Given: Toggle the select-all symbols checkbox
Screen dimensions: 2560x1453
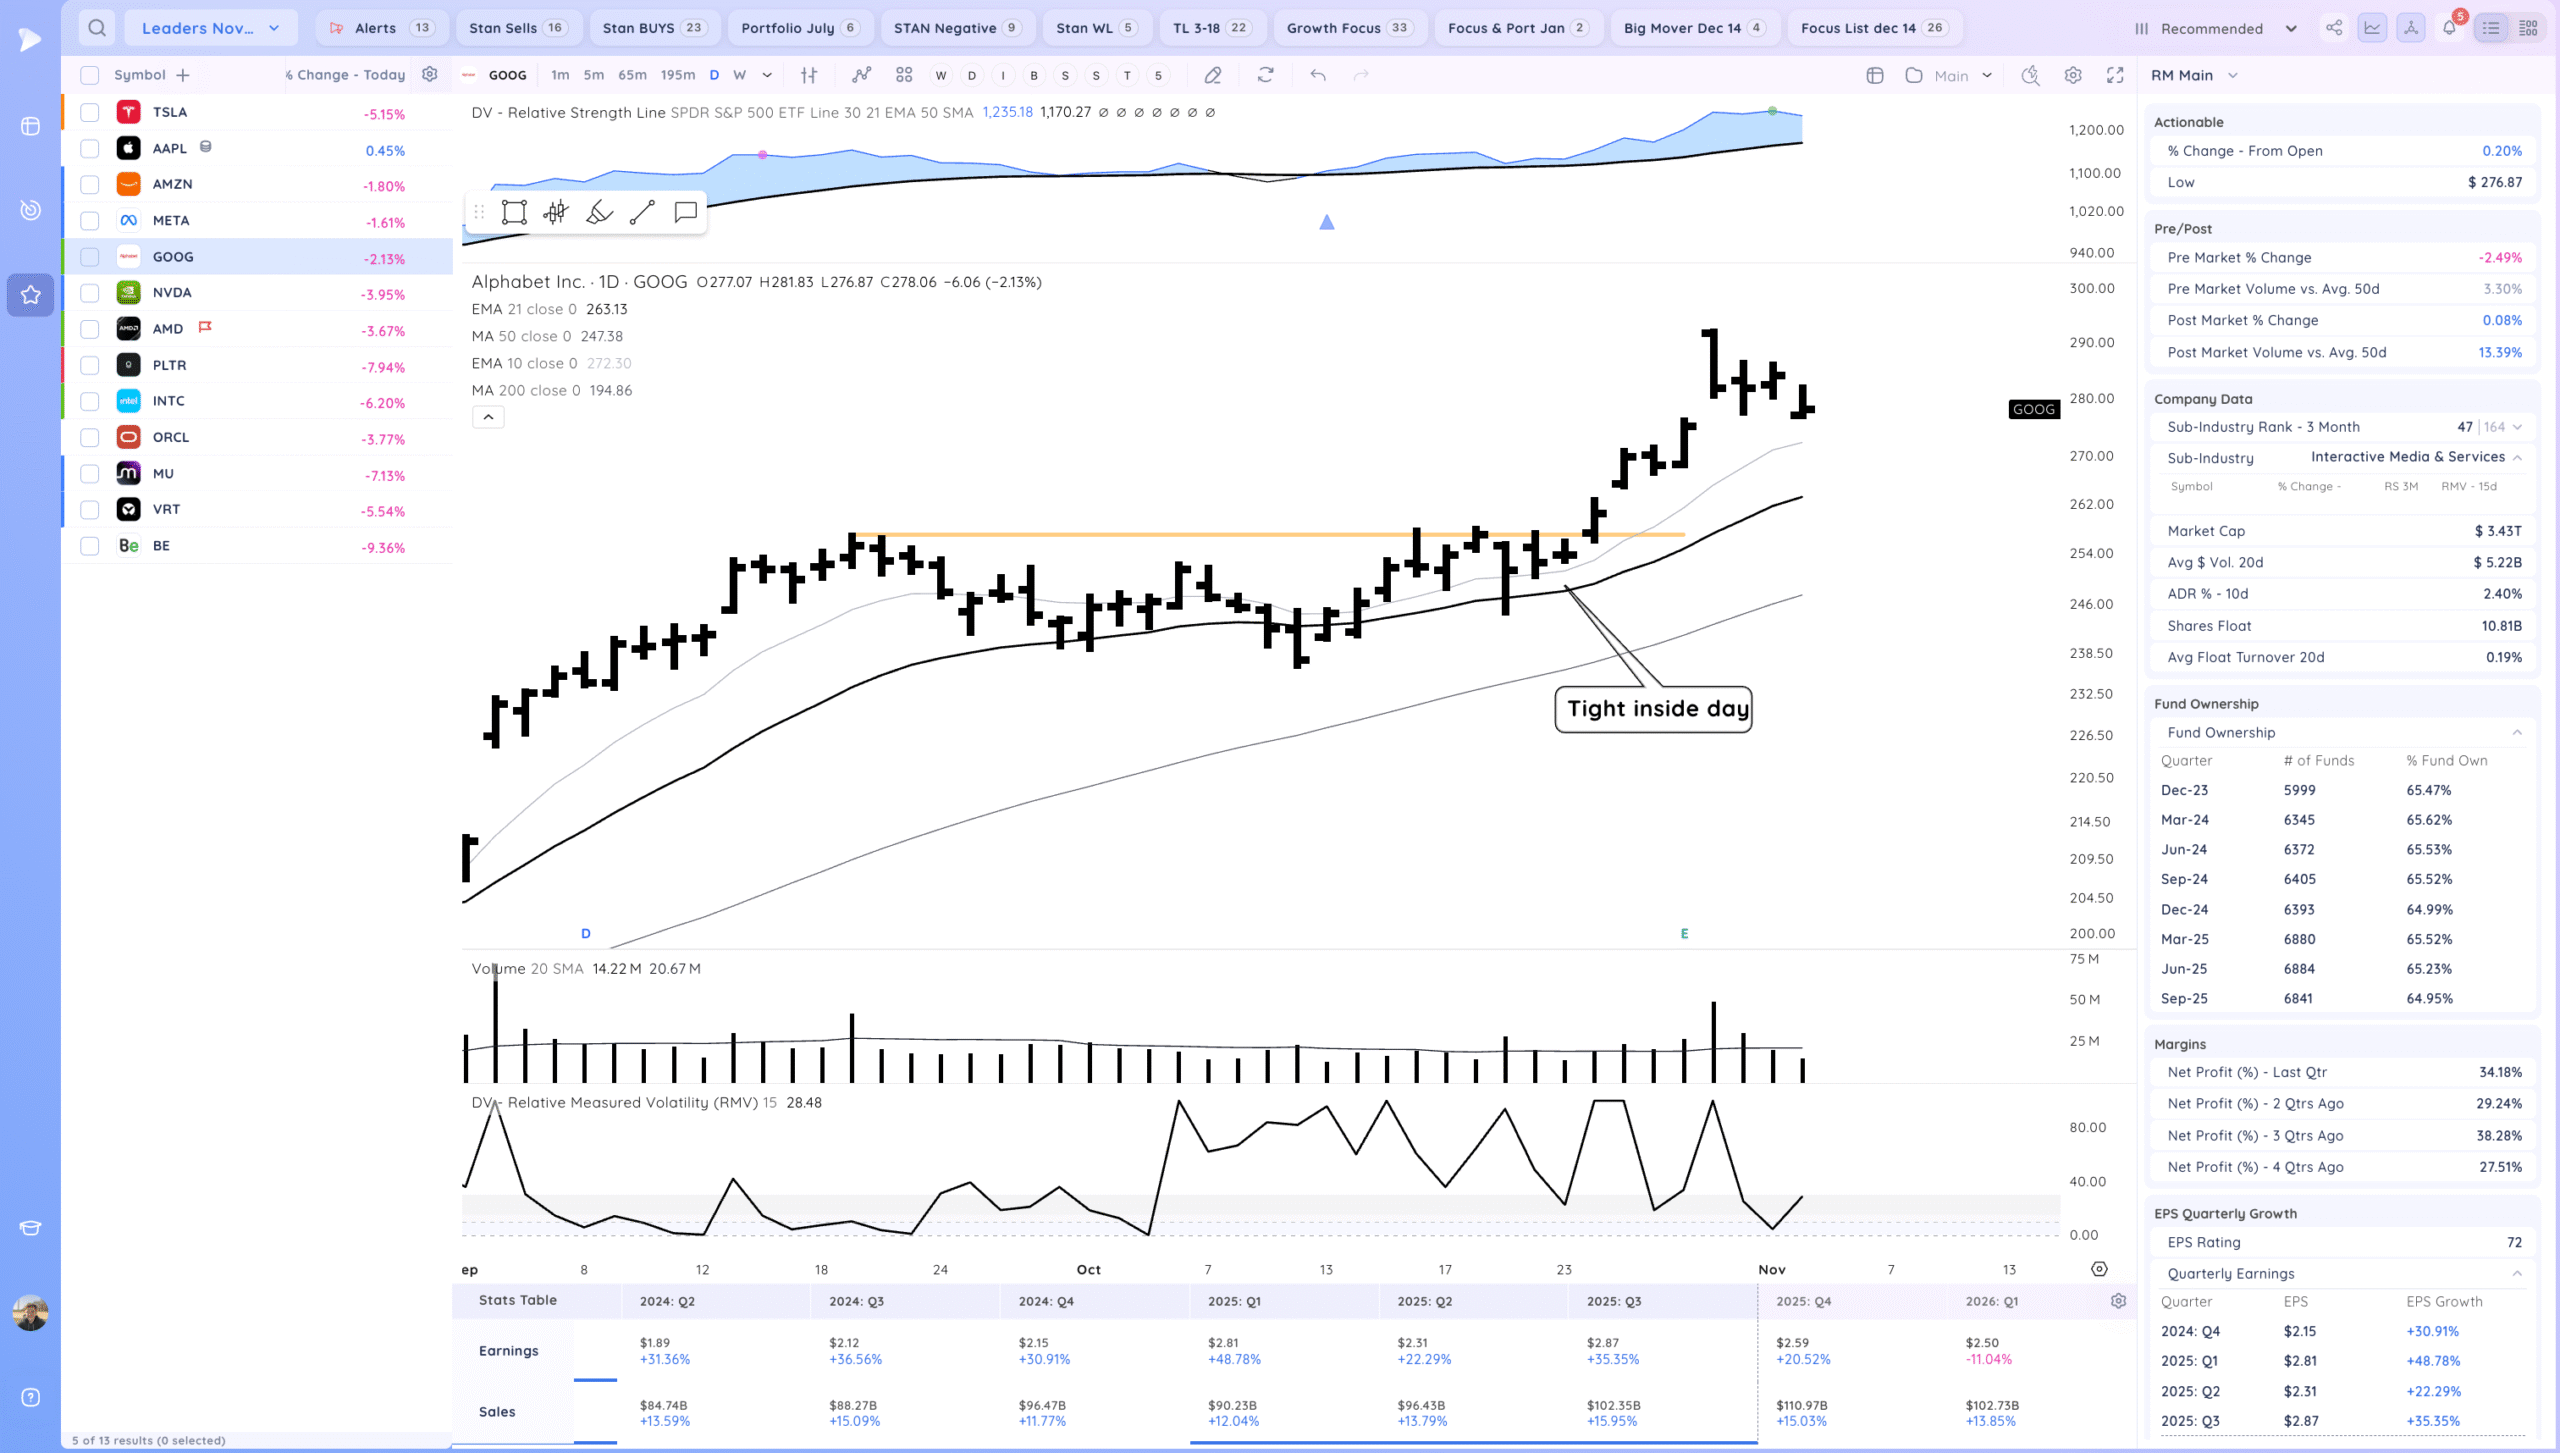Looking at the screenshot, I should tap(90, 75).
